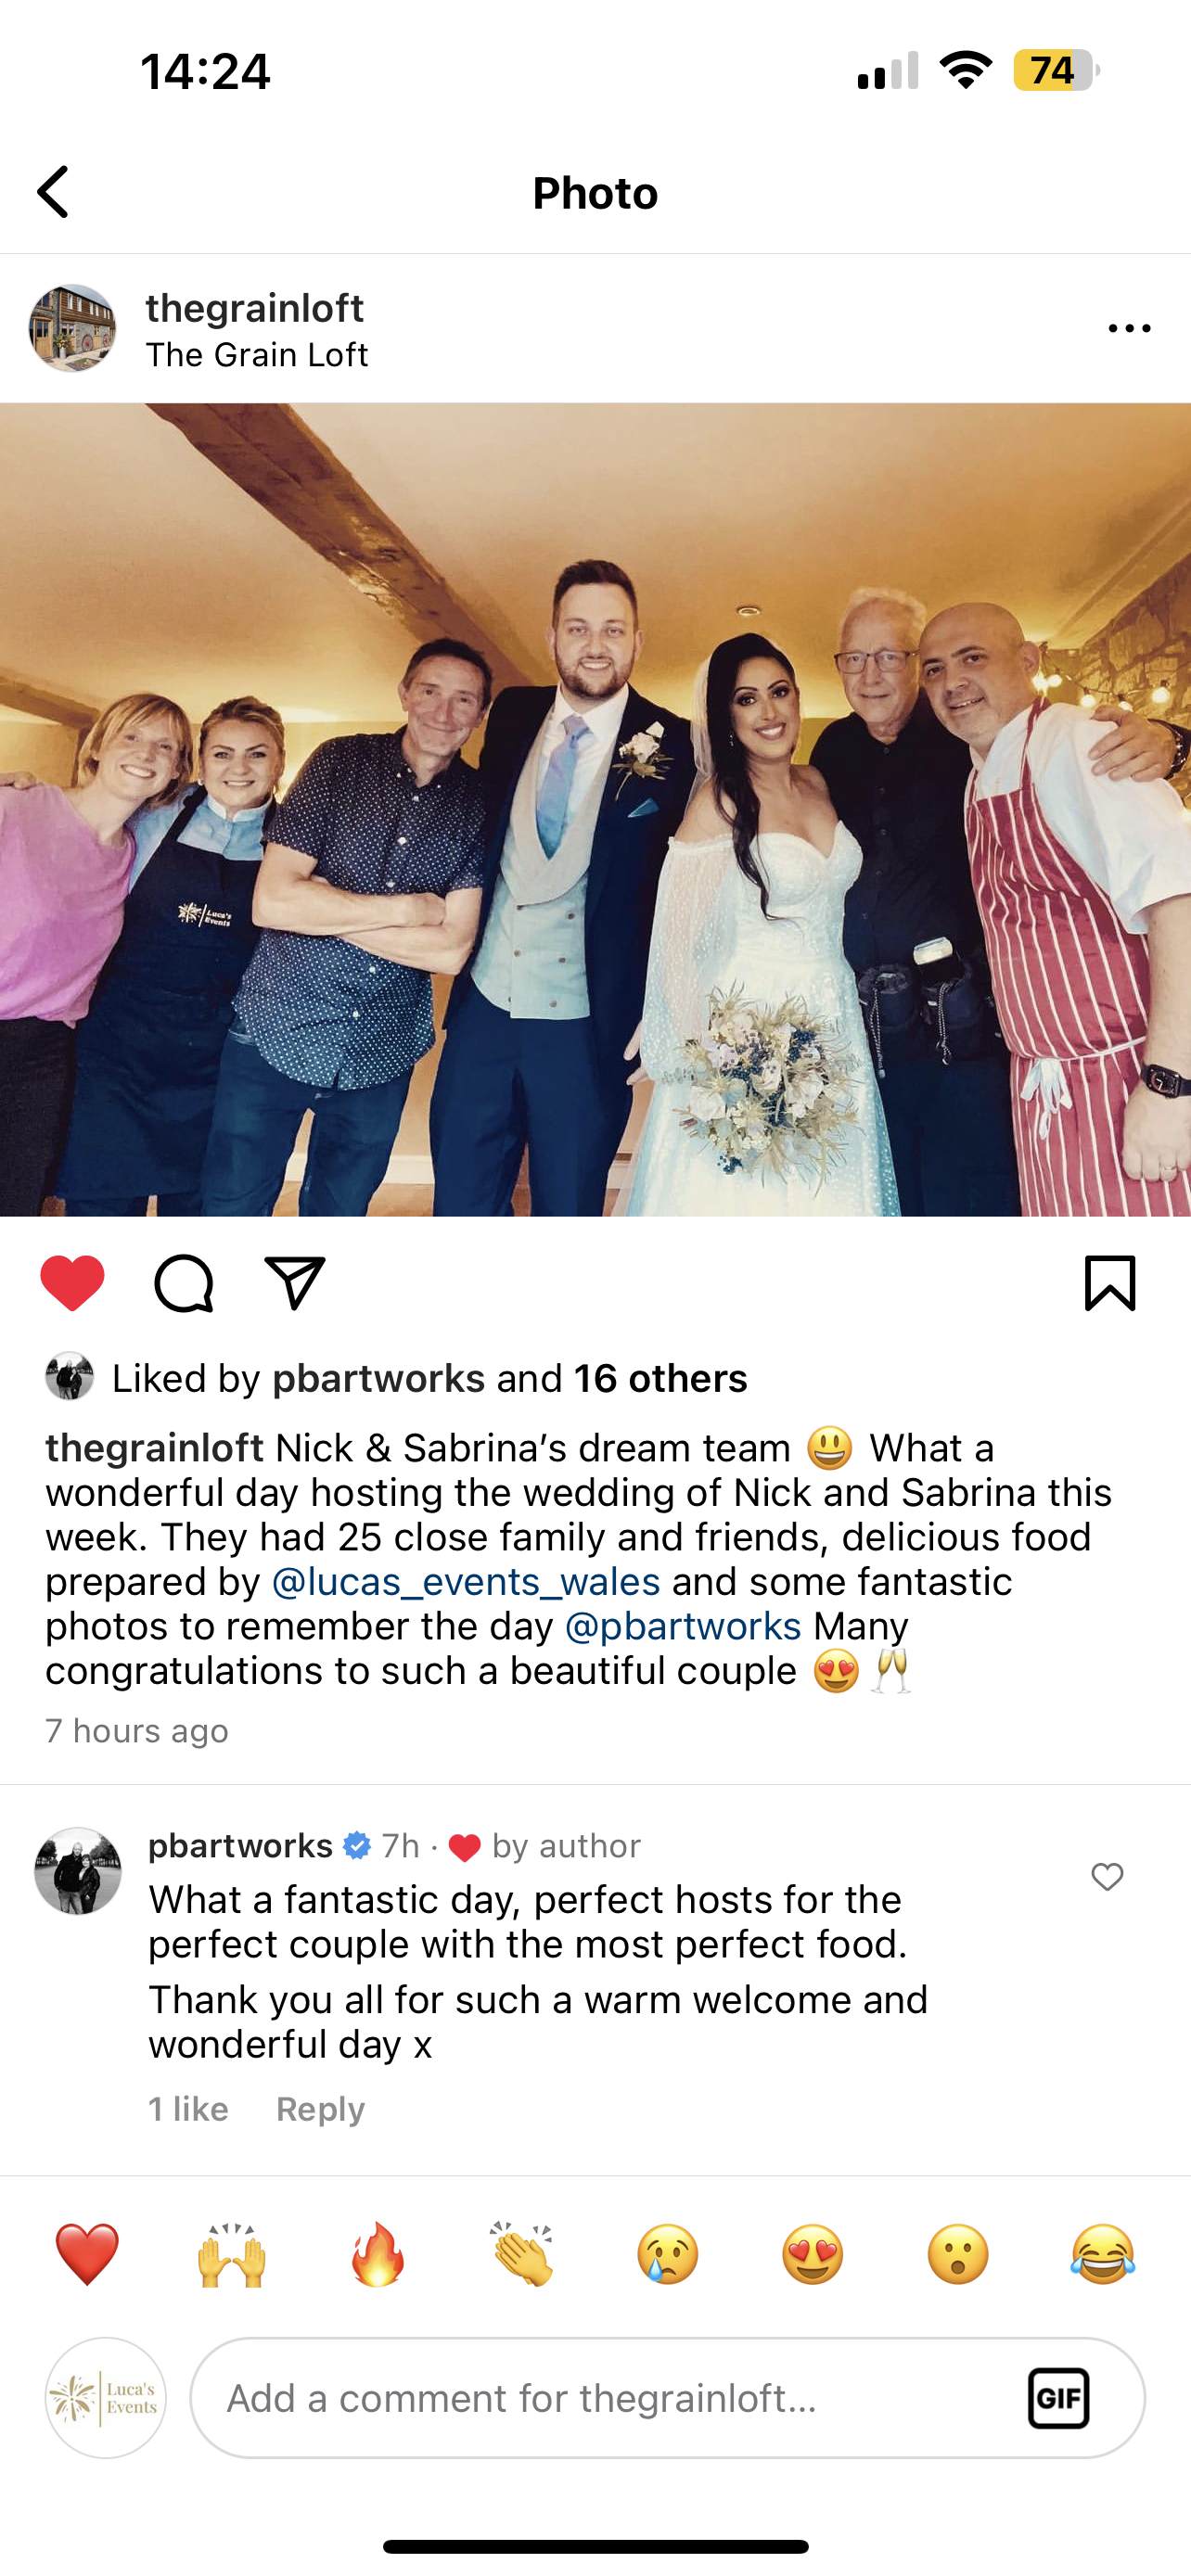
Task: Open comments via speech bubble icon
Action: click(x=184, y=1282)
